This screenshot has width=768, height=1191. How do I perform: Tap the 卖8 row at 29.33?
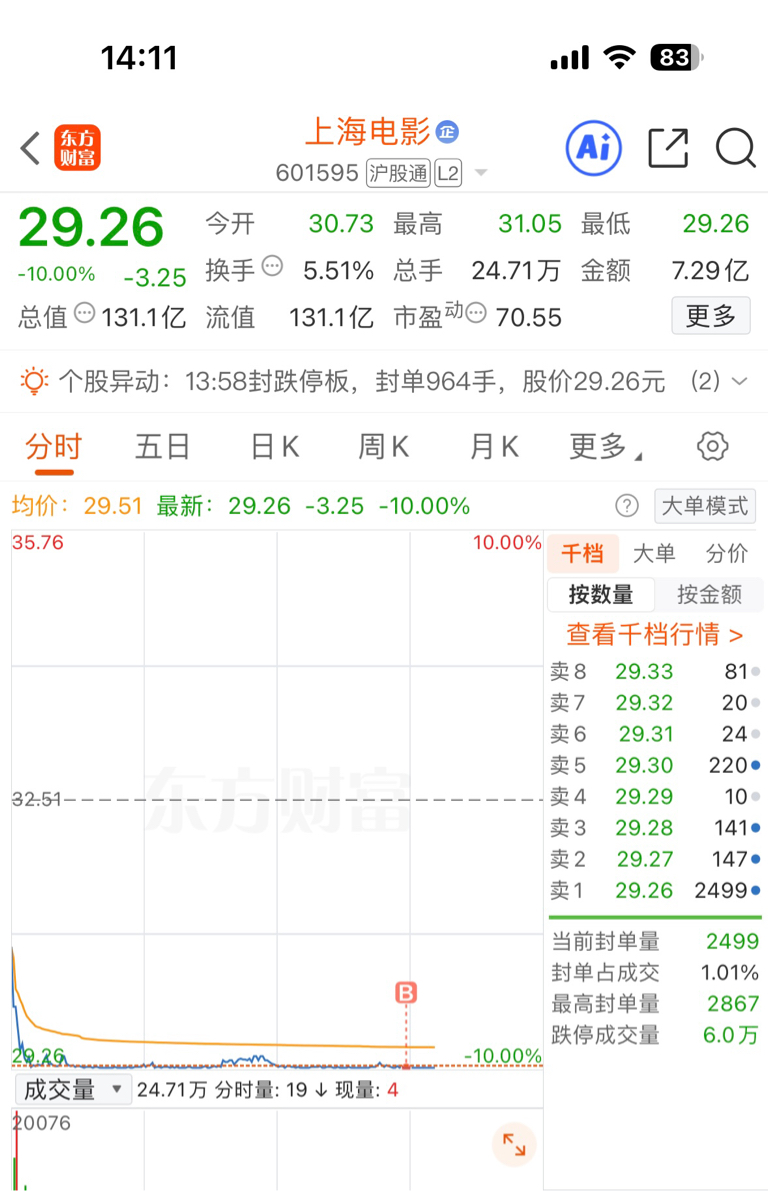655,671
